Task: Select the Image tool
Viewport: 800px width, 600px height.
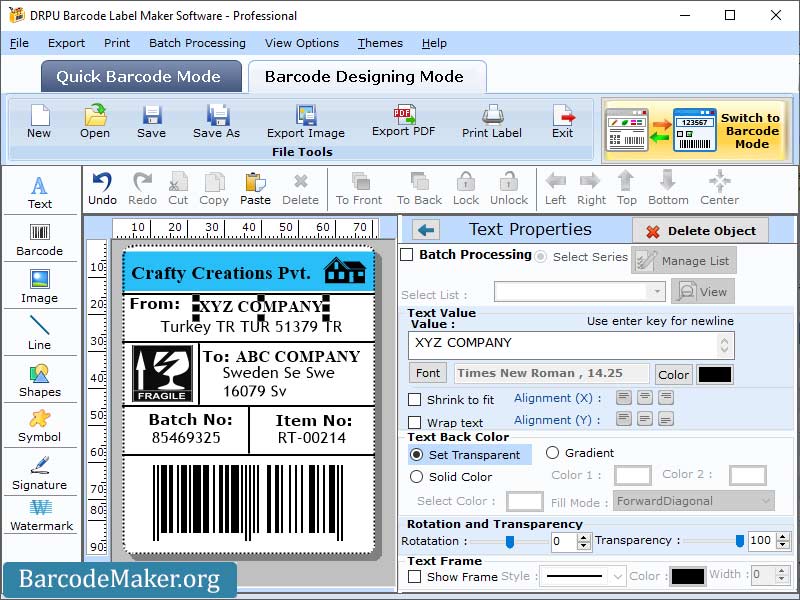Action: point(40,286)
